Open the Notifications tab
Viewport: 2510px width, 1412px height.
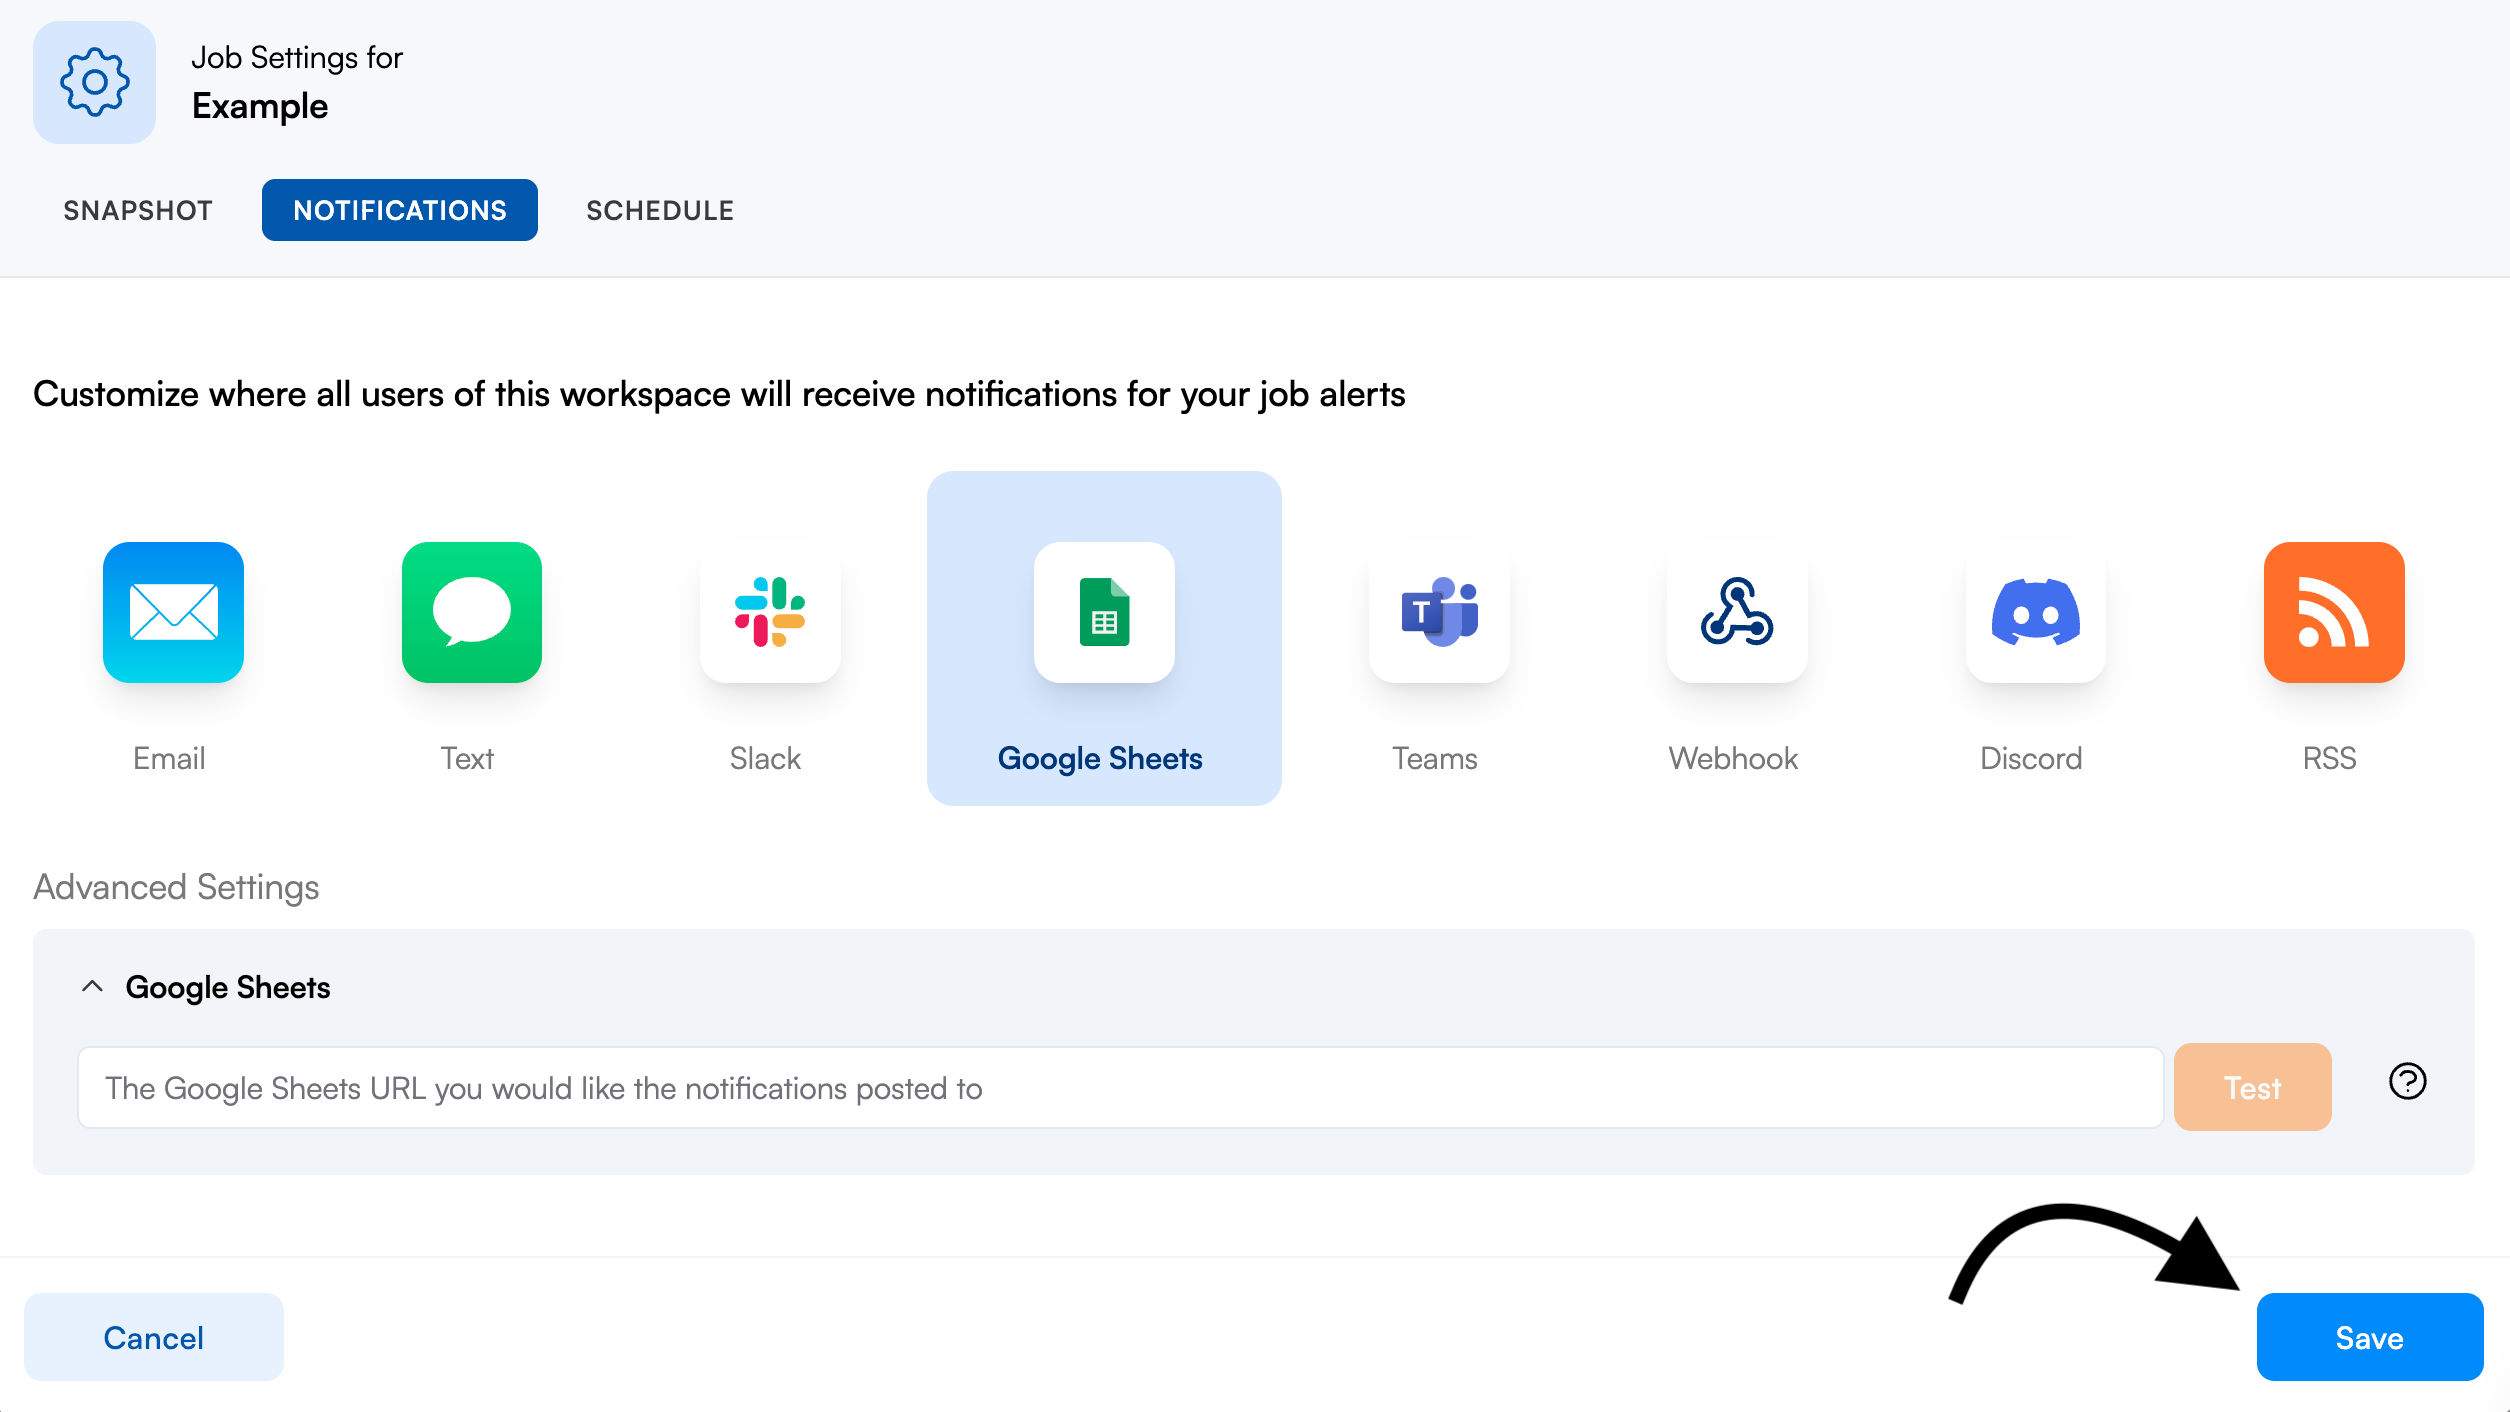pos(400,210)
